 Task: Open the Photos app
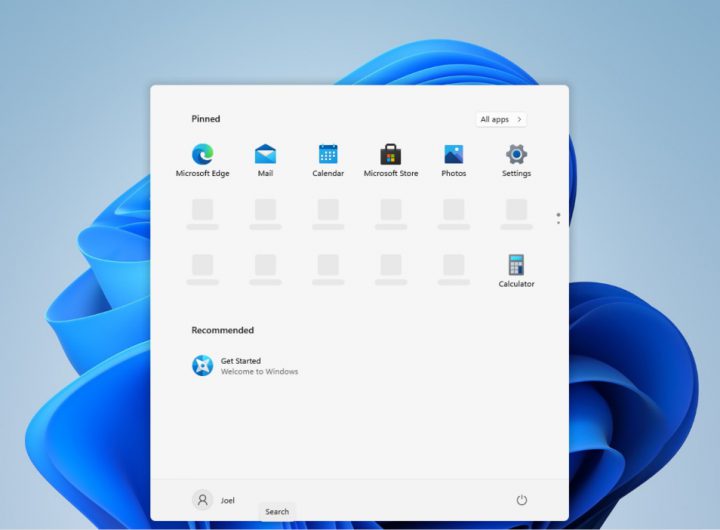(454, 155)
